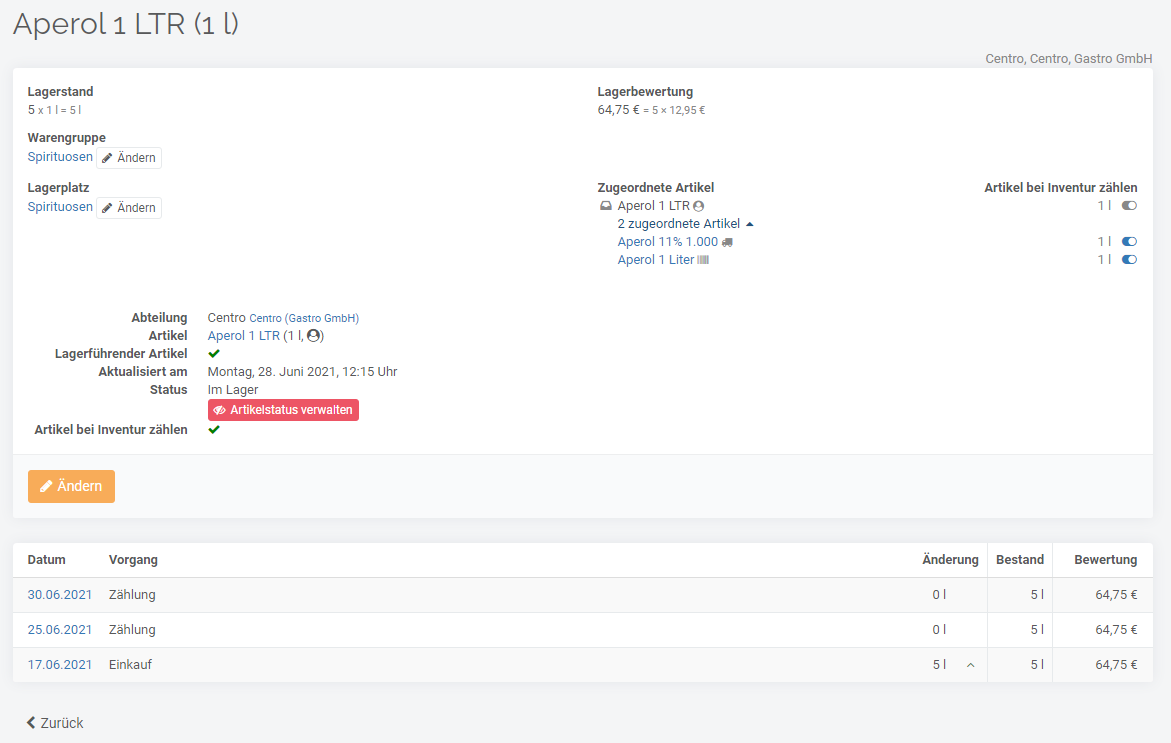Toggle the inventory count switch for Aperol 1 Liter
Image resolution: width=1171 pixels, height=743 pixels.
point(1129,260)
